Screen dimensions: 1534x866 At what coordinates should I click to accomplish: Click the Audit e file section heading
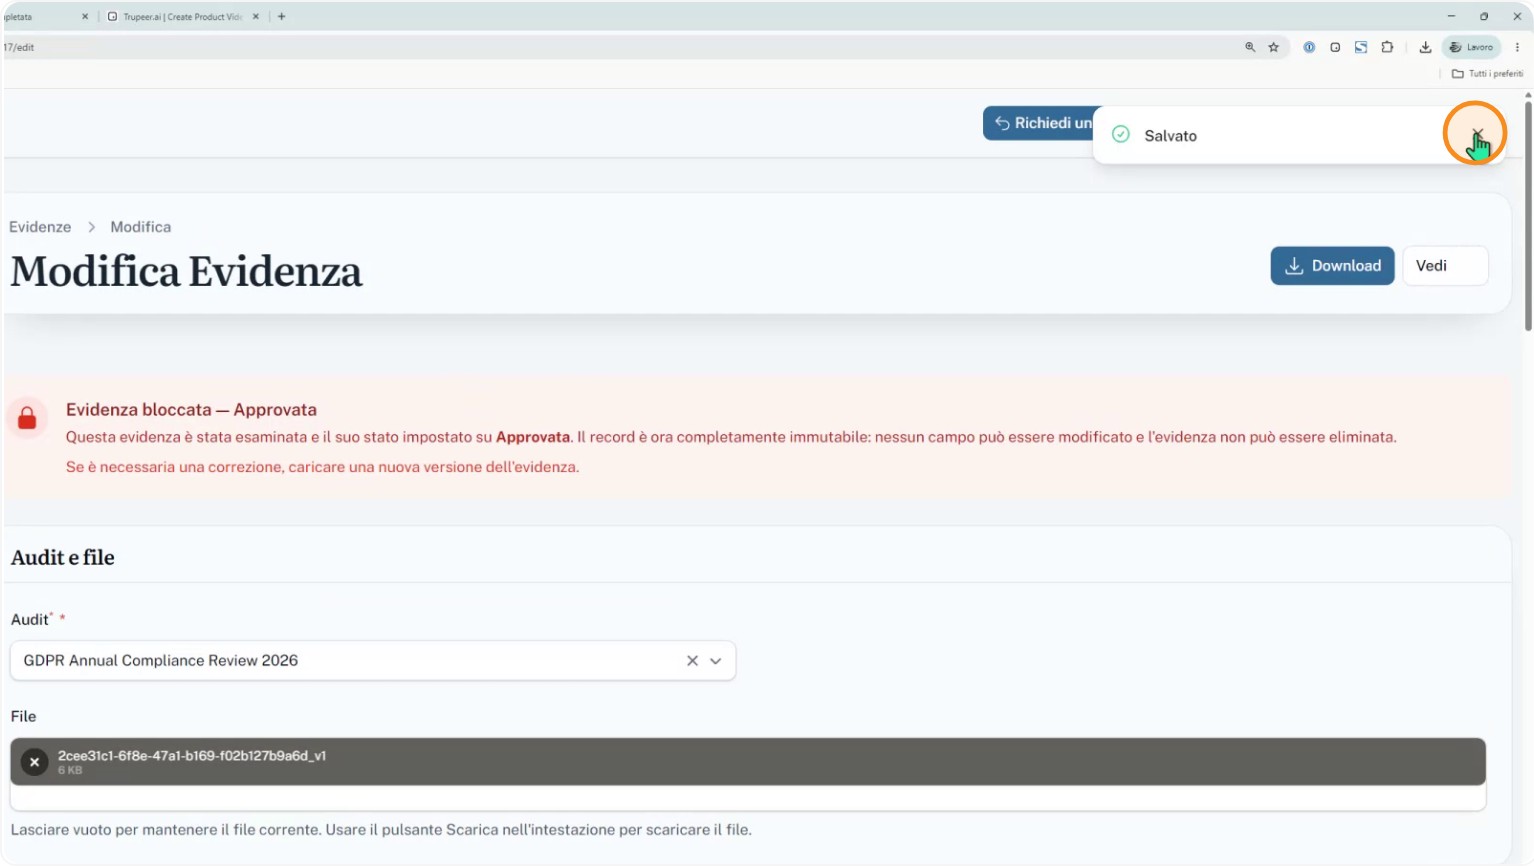pyautogui.click(x=63, y=558)
